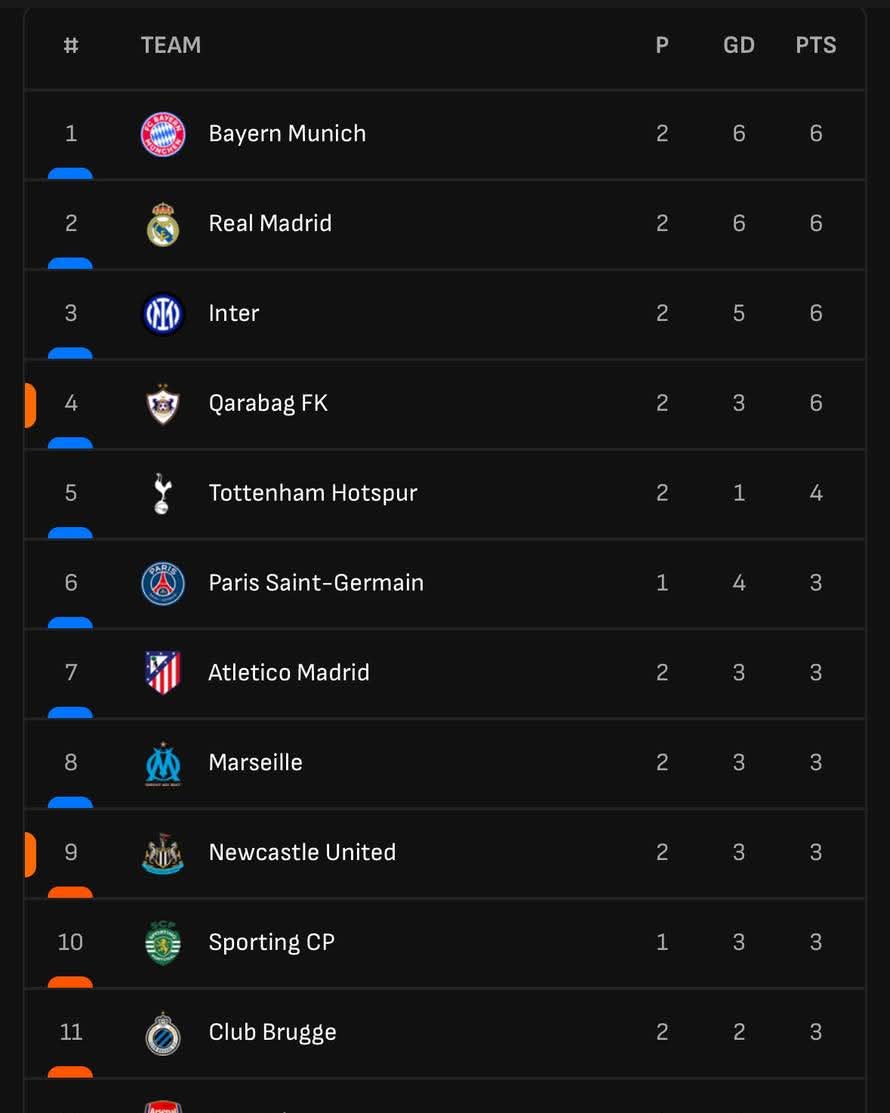Select the Sporting CP crest
The height and width of the screenshot is (1113, 890).
tap(163, 942)
